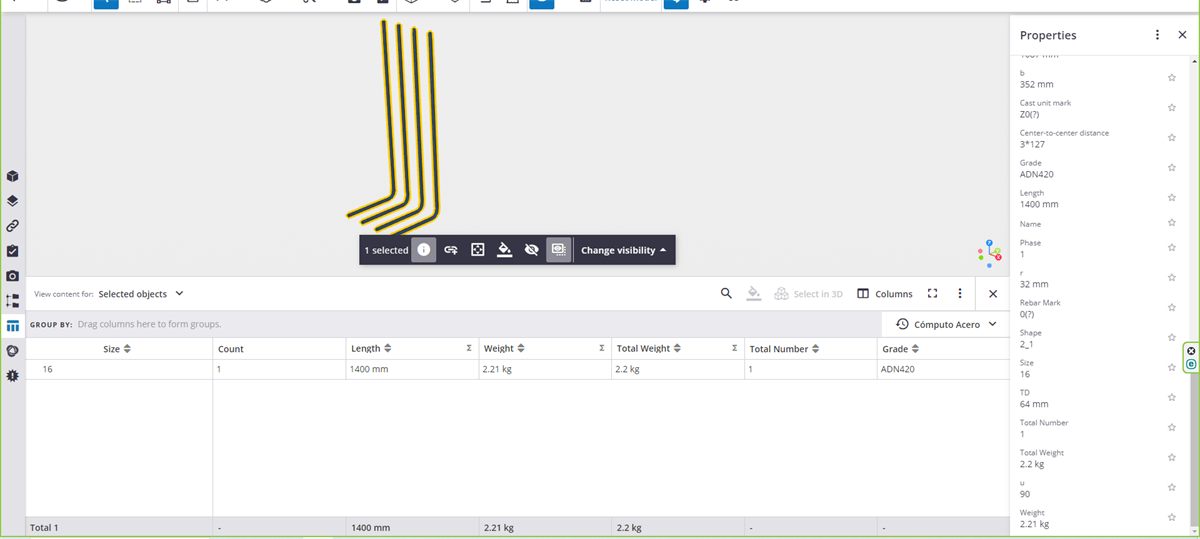Click the info icon in selection toolbar
Viewport: 1200px width, 539px height.
424,250
